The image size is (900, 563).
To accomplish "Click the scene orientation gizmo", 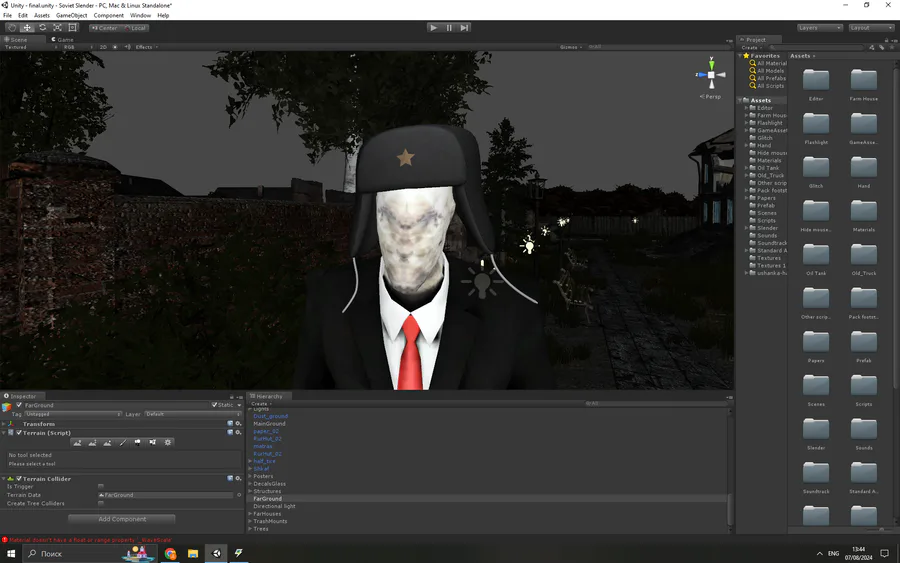I will [711, 75].
